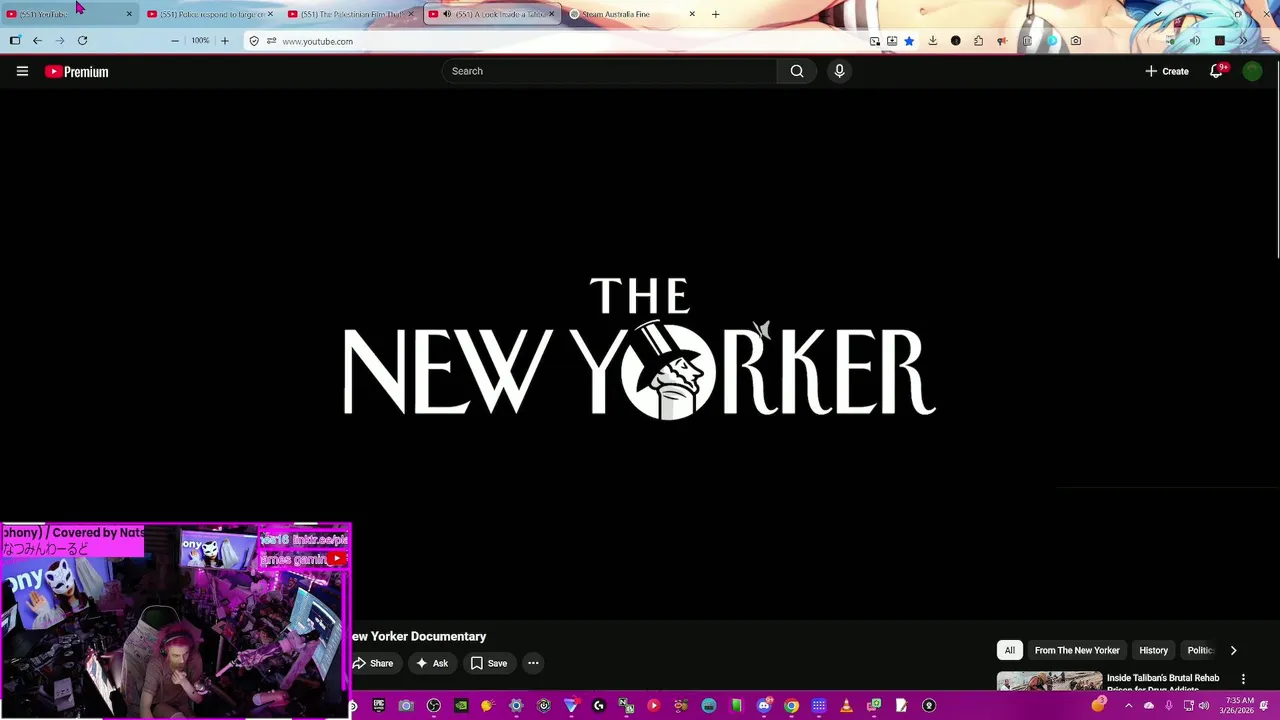This screenshot has height=720, width=1280.
Task: Open the Create menu
Action: pyautogui.click(x=1167, y=71)
